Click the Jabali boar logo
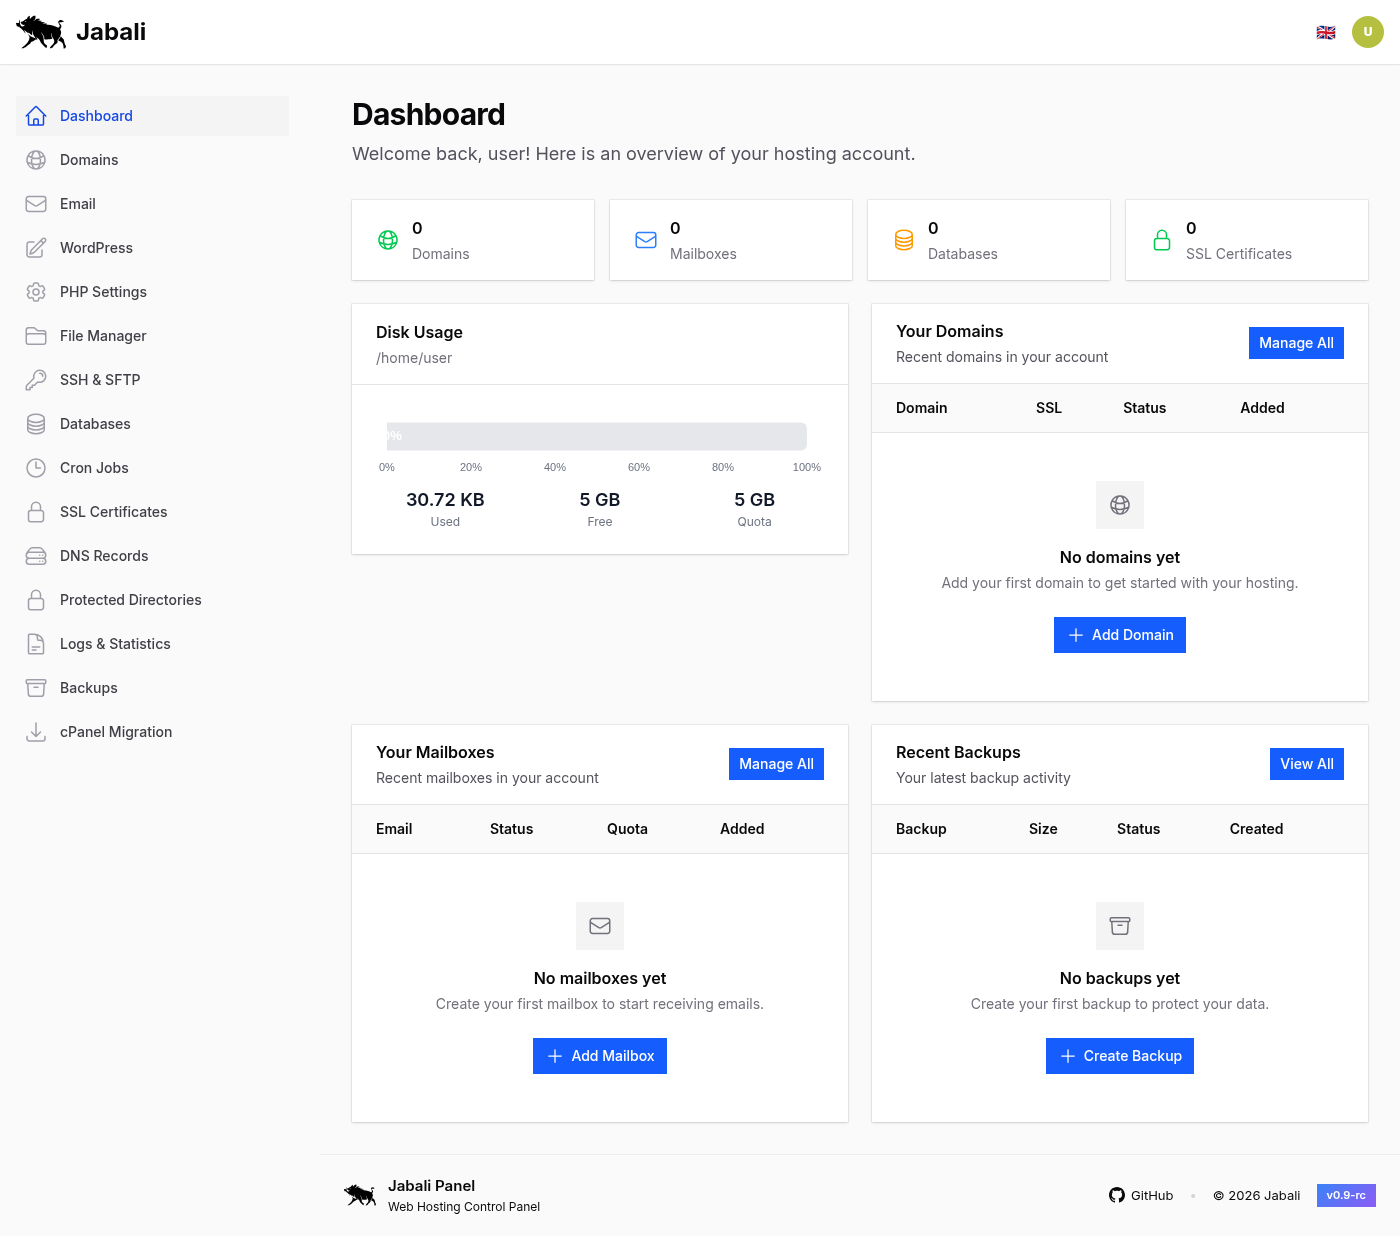The width and height of the screenshot is (1400, 1236). click(40, 31)
